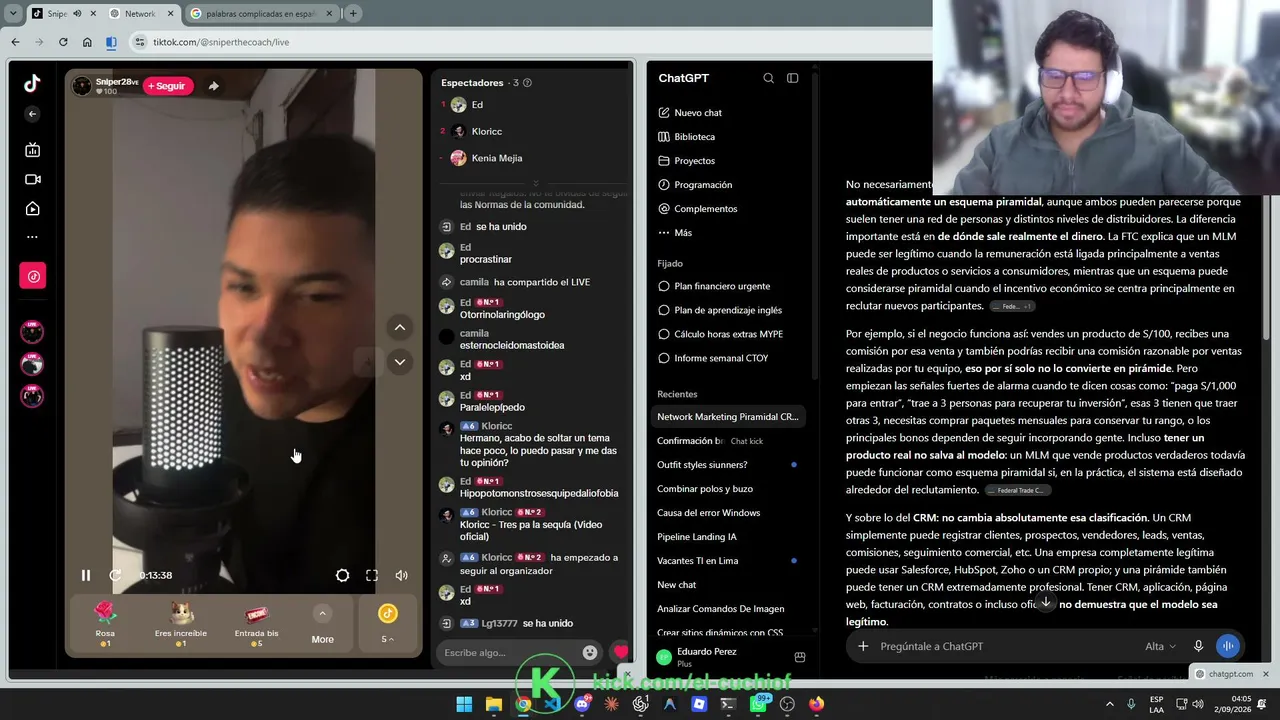
Task: Reload the TikTok page
Action: pos(63,42)
